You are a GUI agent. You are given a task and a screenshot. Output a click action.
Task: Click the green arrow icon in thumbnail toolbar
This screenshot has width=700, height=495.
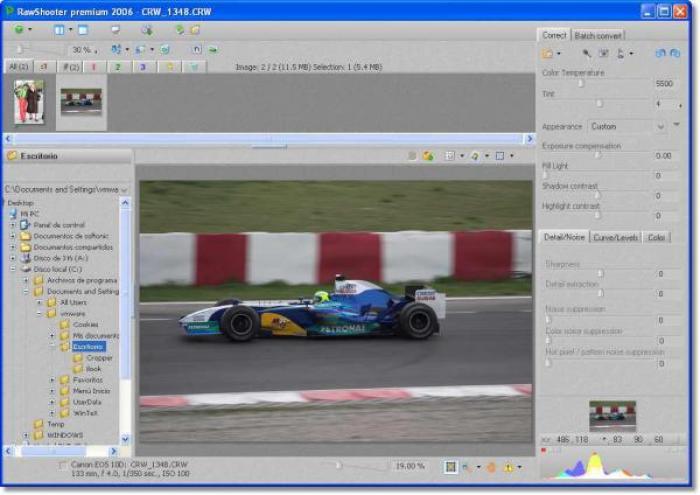[213, 50]
